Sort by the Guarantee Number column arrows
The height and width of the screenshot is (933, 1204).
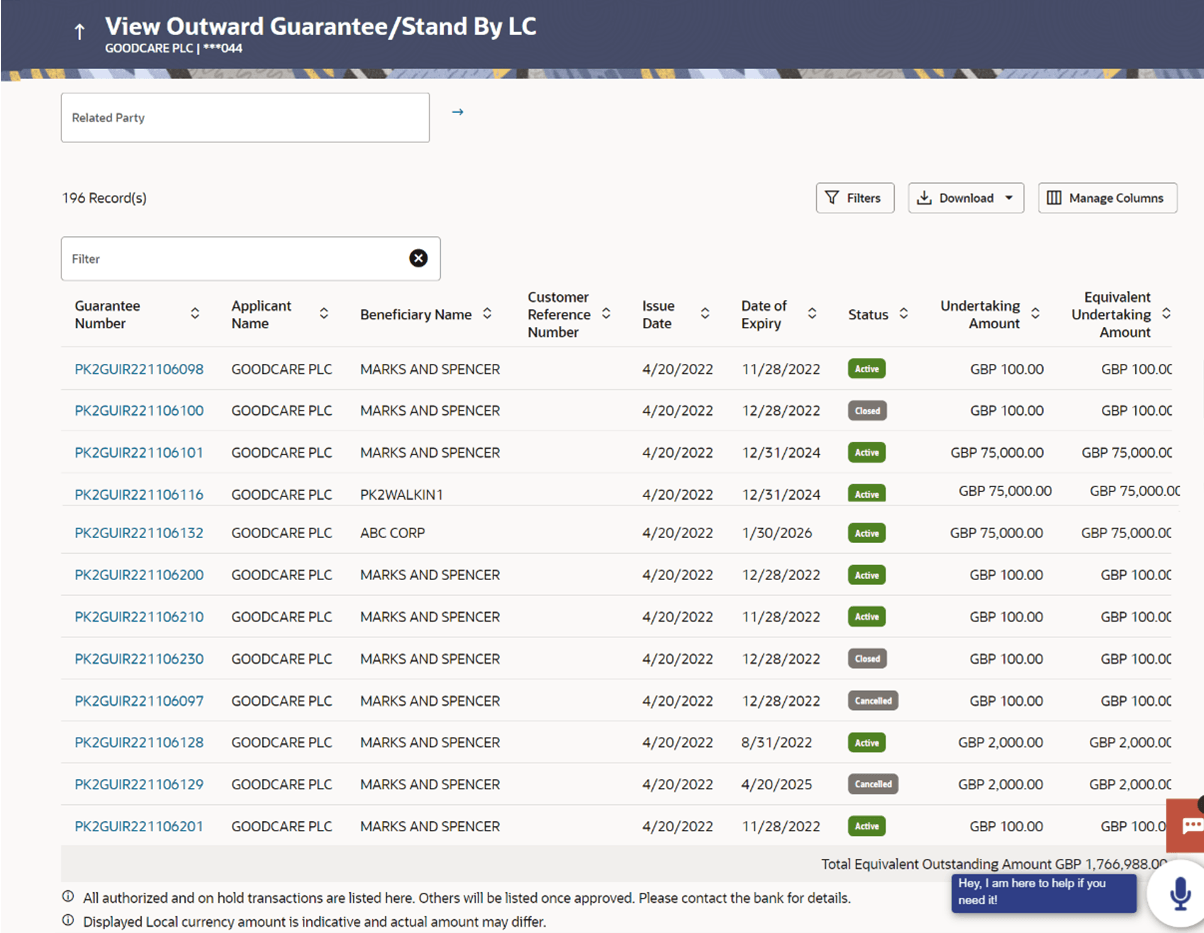[x=195, y=314]
